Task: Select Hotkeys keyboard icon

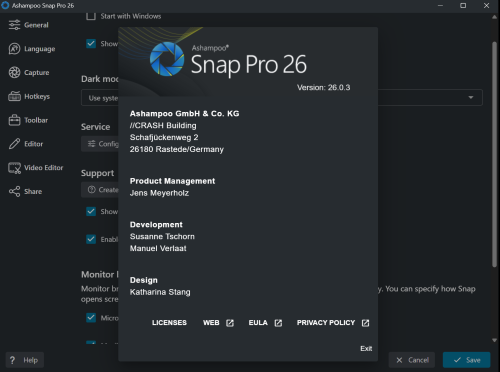Action: pyautogui.click(x=14, y=96)
